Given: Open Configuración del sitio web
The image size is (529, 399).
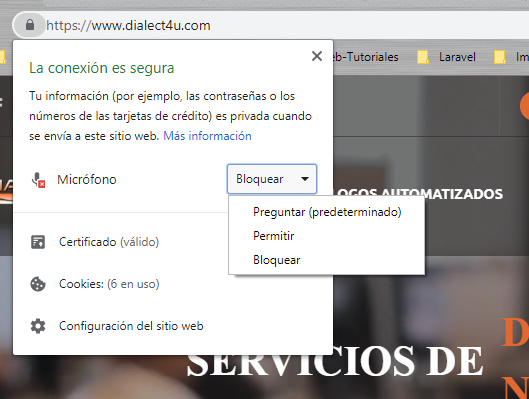Looking at the screenshot, I should click(131, 326).
